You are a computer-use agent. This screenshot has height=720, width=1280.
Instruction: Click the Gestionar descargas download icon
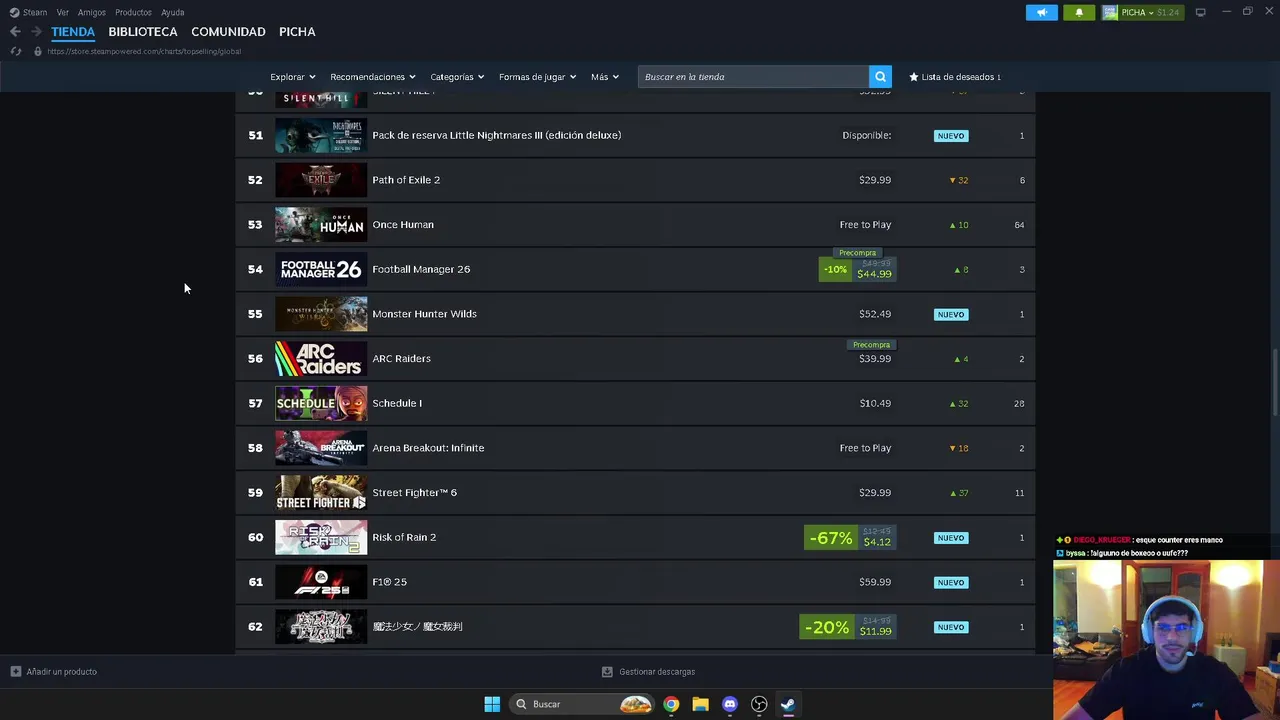point(607,672)
